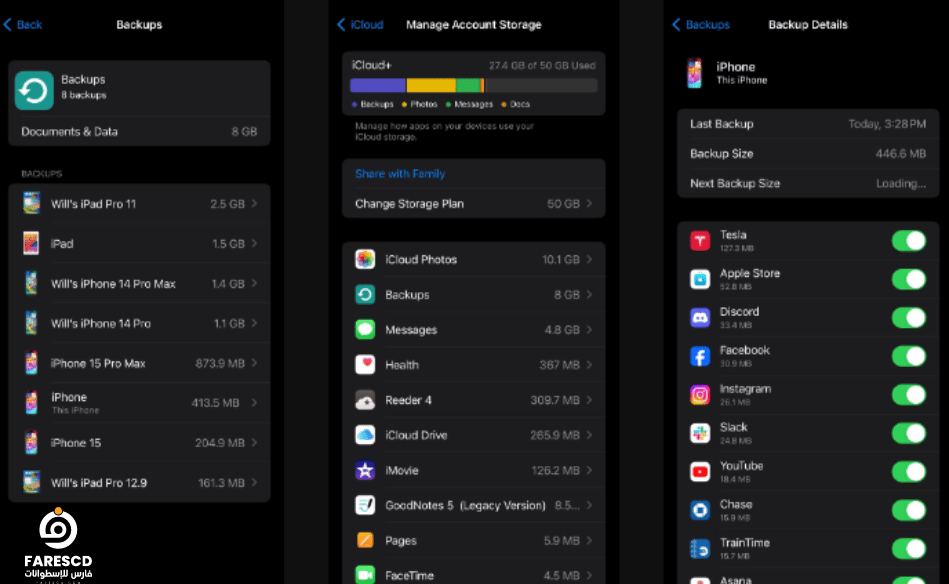Tap the GoodNotes 5 app icon
The height and width of the screenshot is (584, 949).
(365, 505)
